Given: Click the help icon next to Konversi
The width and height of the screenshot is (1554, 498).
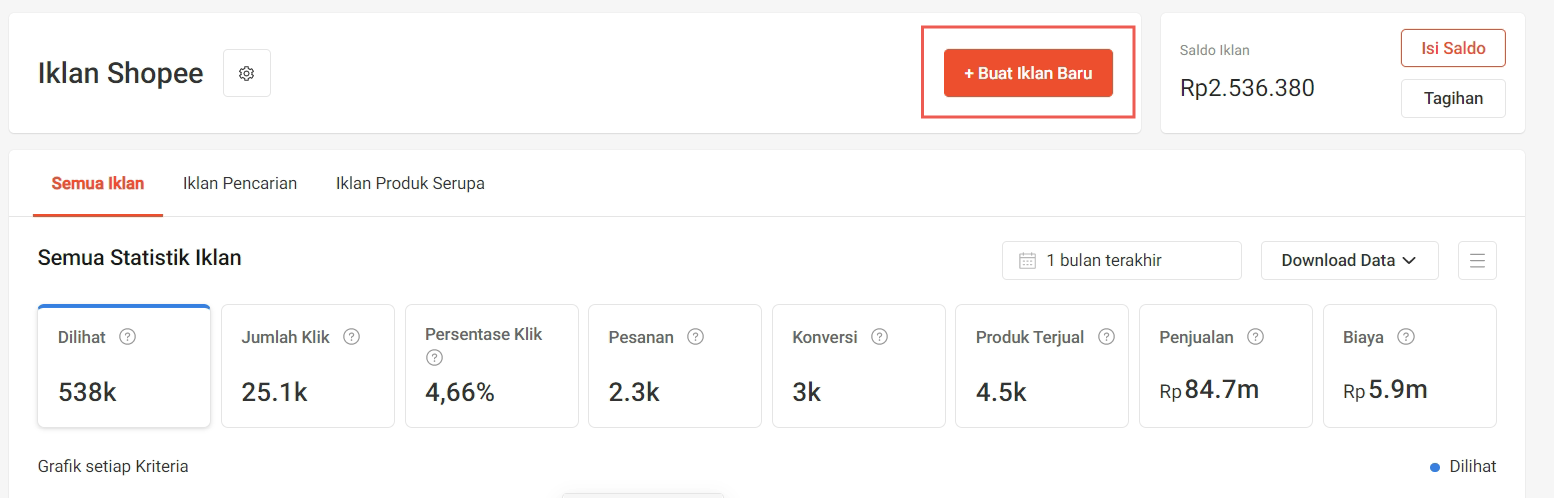Looking at the screenshot, I should click(879, 337).
